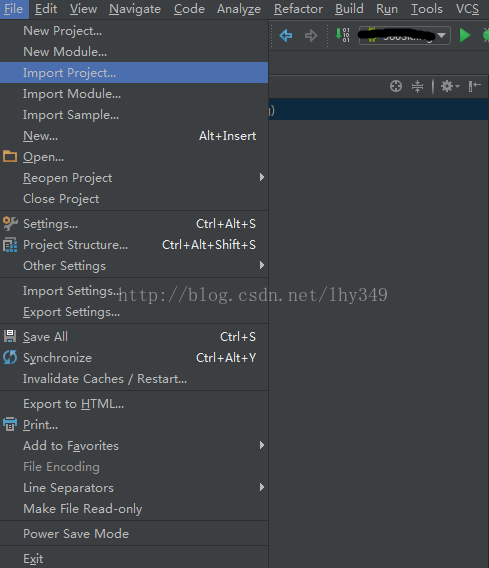The width and height of the screenshot is (489, 568).
Task: Open the Build menu
Action: (349, 9)
